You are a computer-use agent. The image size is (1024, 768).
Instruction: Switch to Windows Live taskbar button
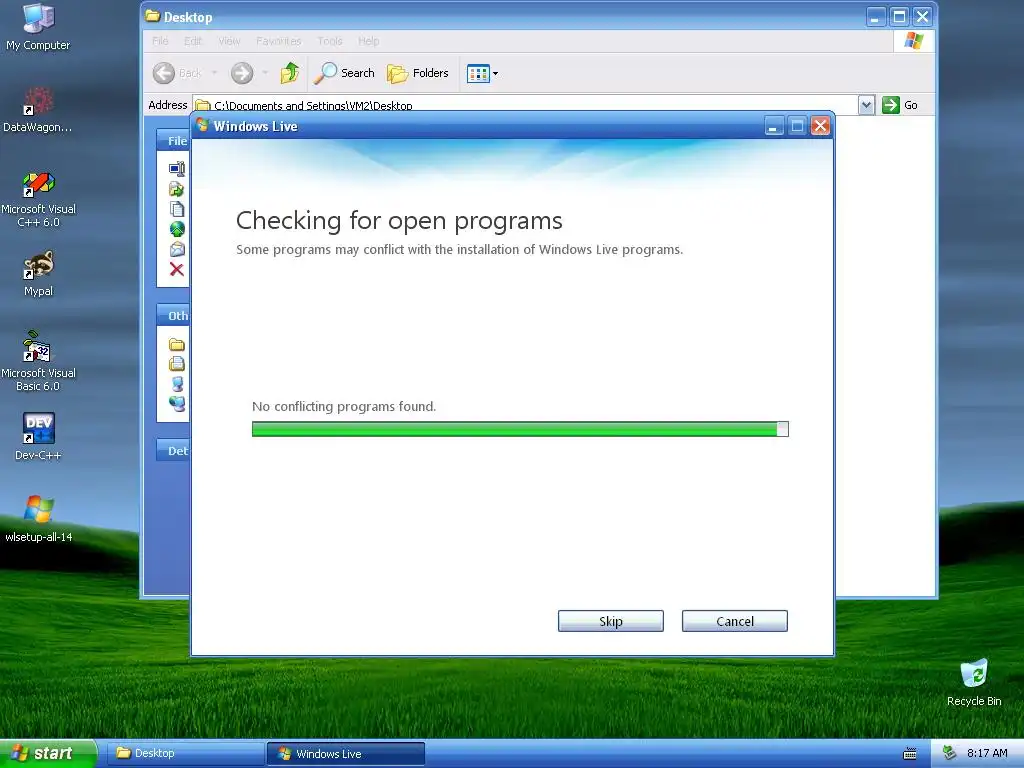click(x=346, y=754)
